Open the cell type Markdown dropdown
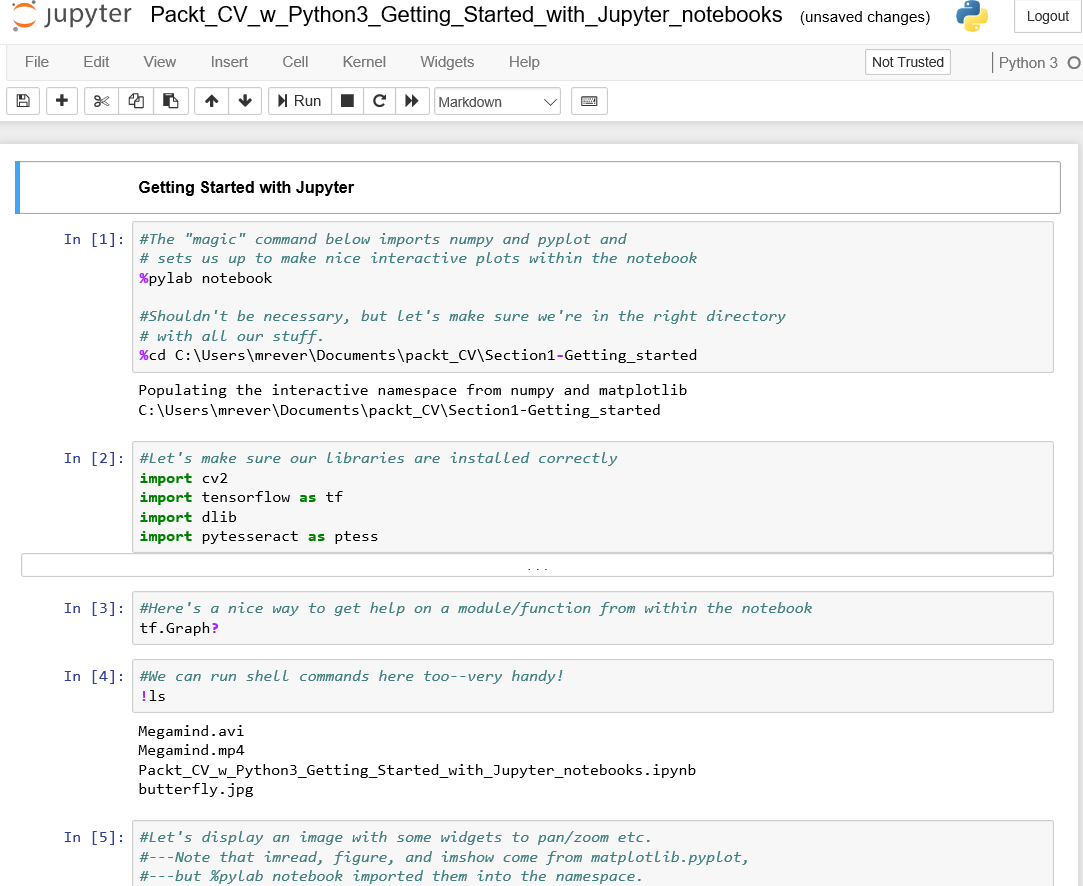Viewport: 1083px width, 886px height. 497,102
